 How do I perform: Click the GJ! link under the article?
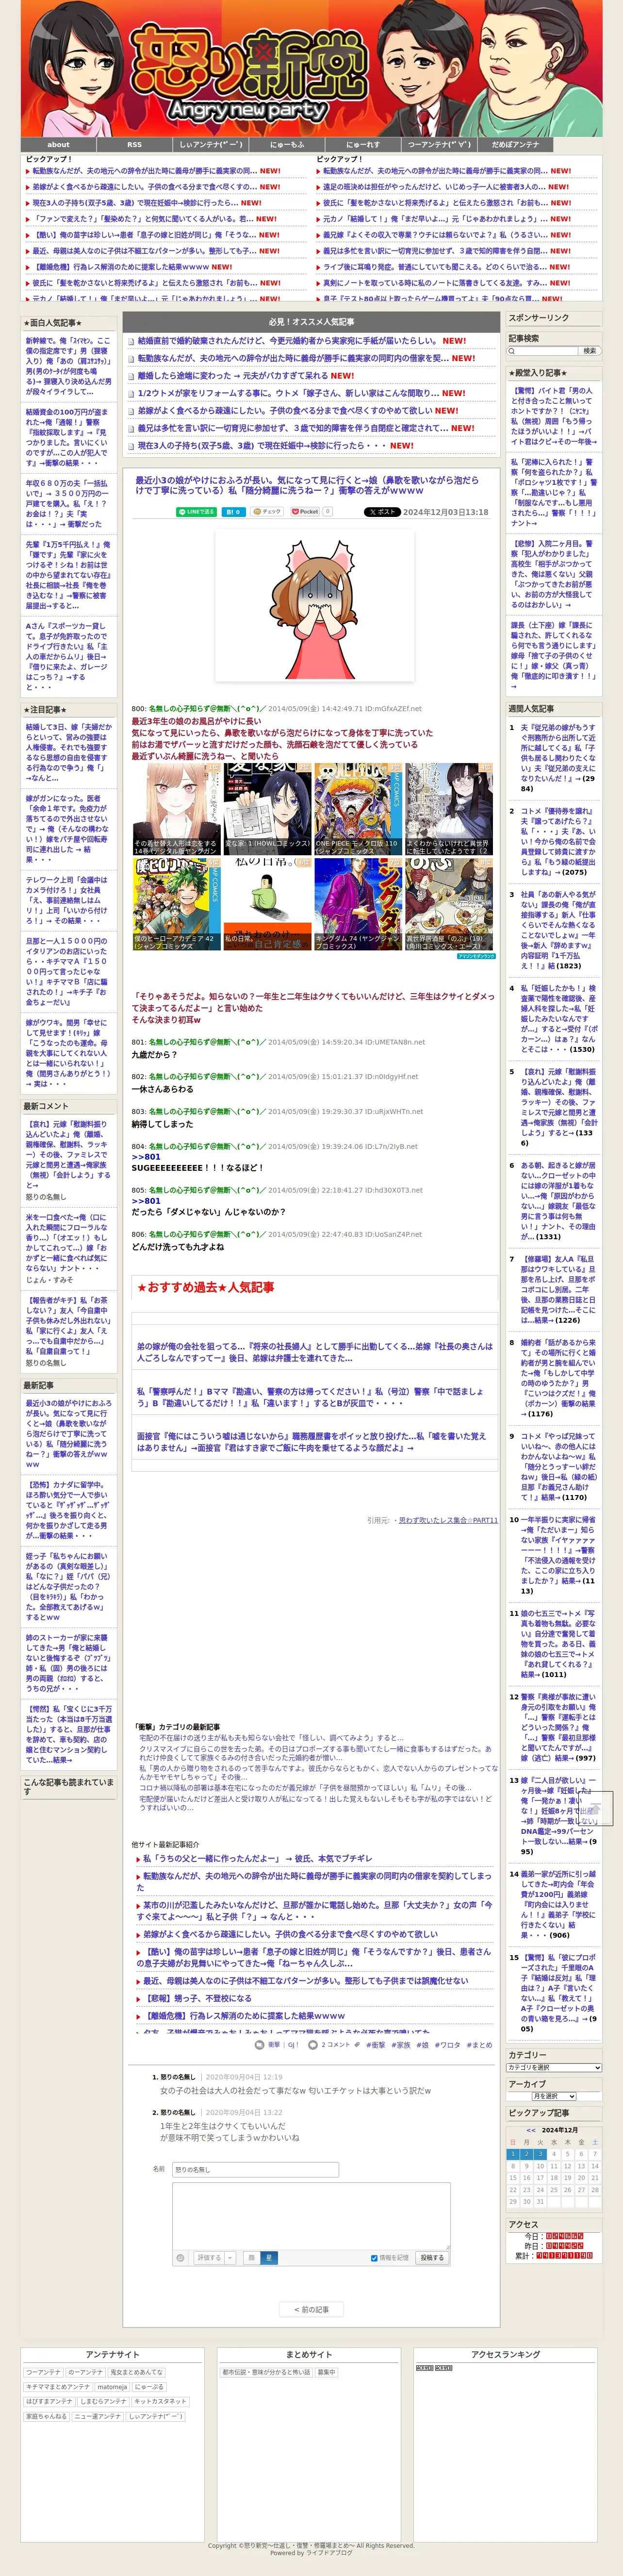pyautogui.click(x=293, y=2045)
